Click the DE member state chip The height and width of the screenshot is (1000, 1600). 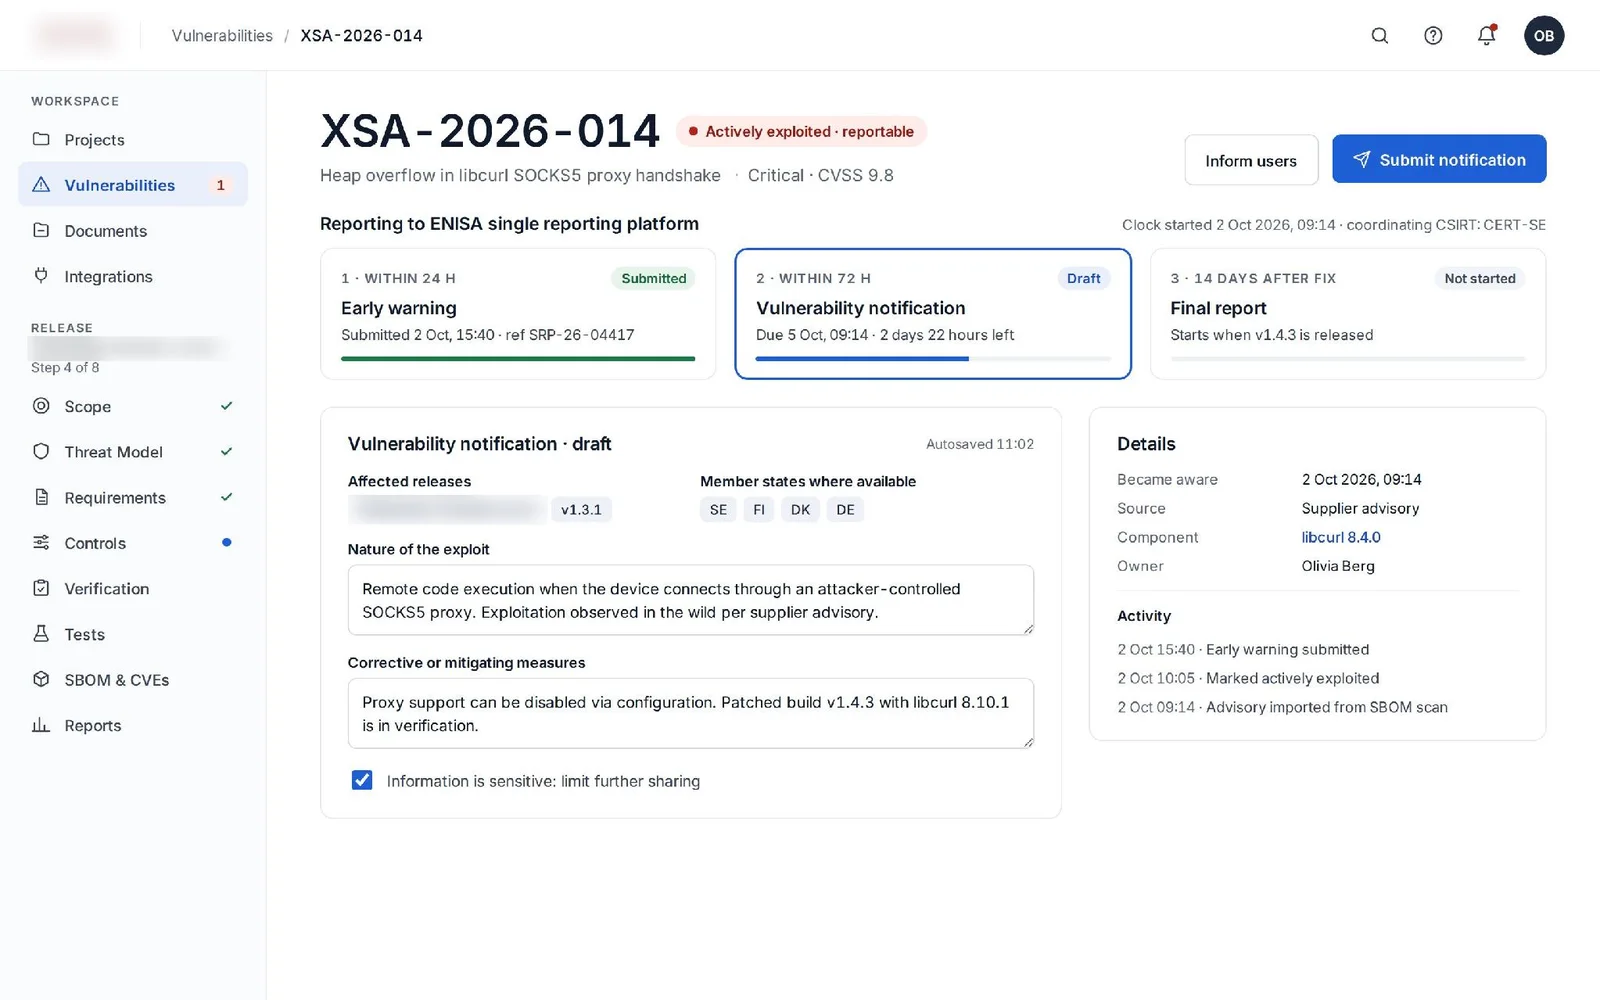845,509
